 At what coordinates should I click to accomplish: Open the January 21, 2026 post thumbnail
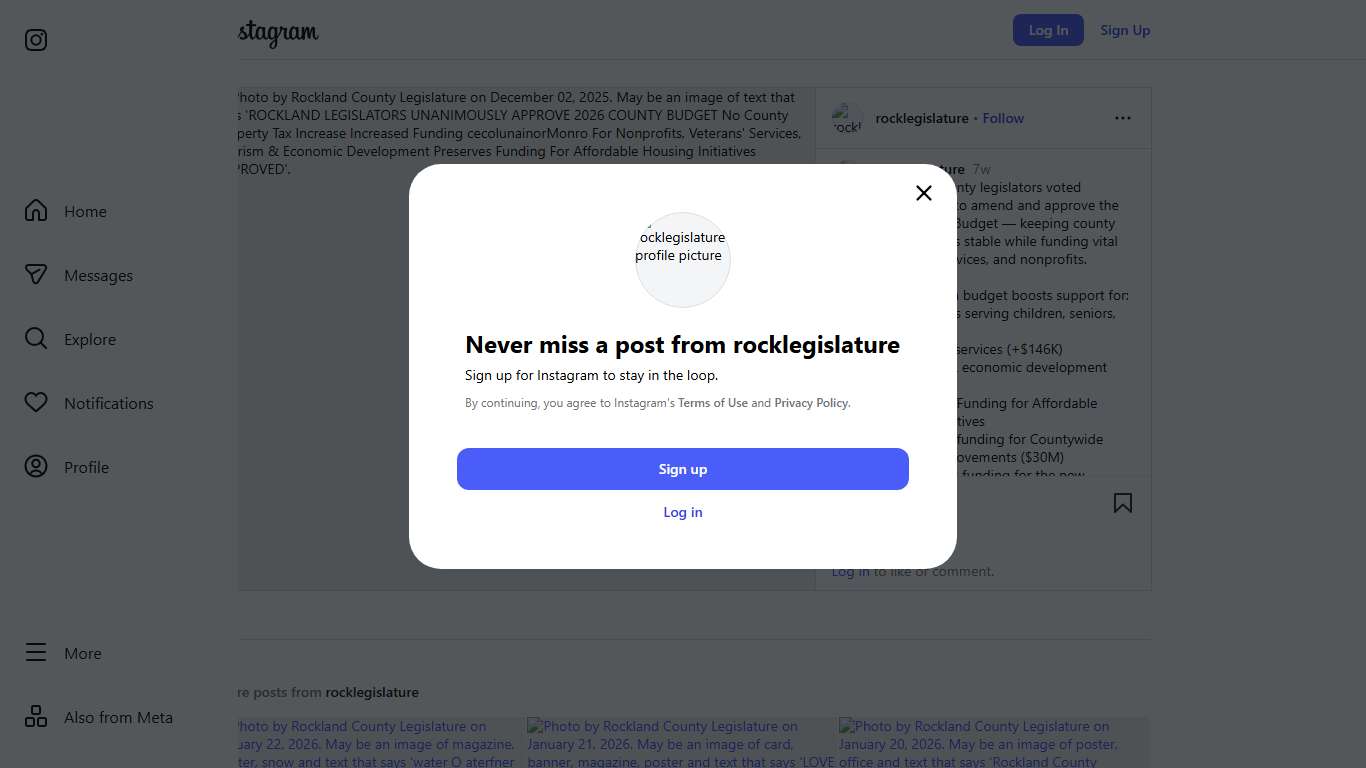point(682,743)
